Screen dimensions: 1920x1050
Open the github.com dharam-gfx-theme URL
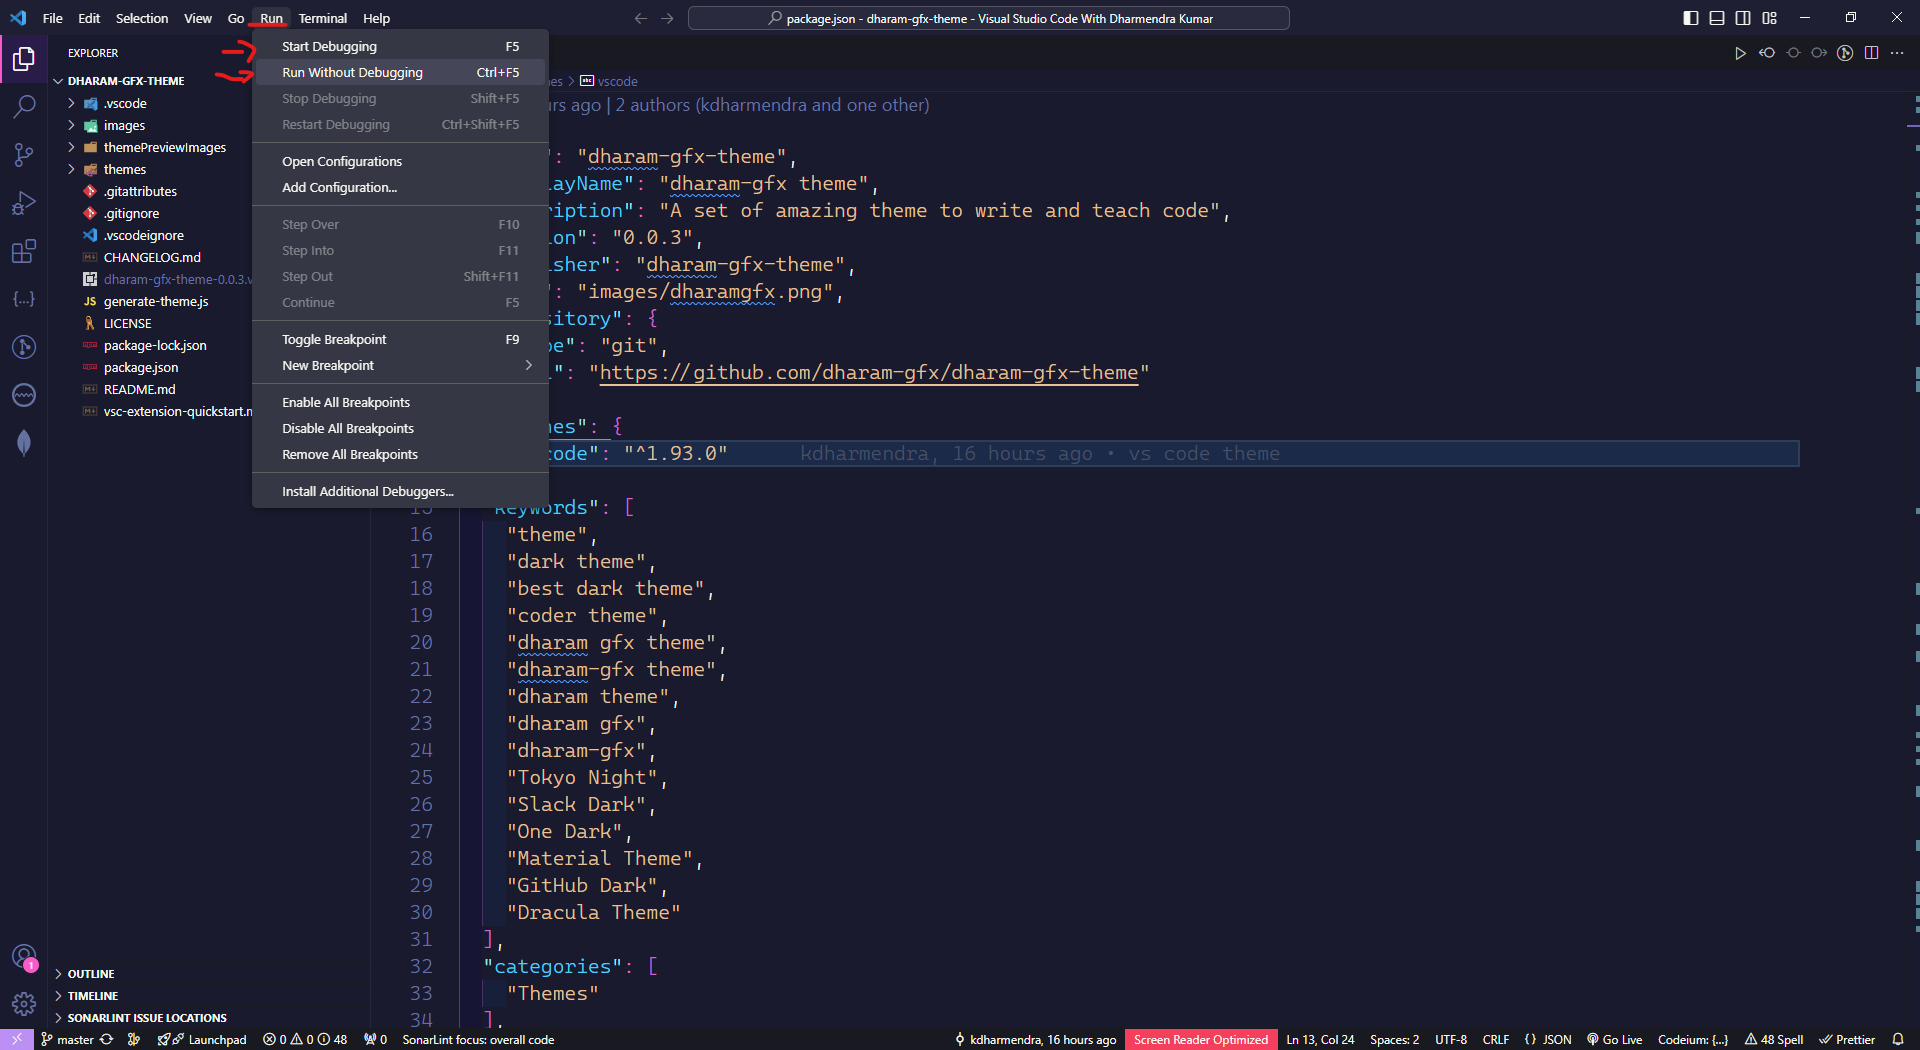pos(868,373)
